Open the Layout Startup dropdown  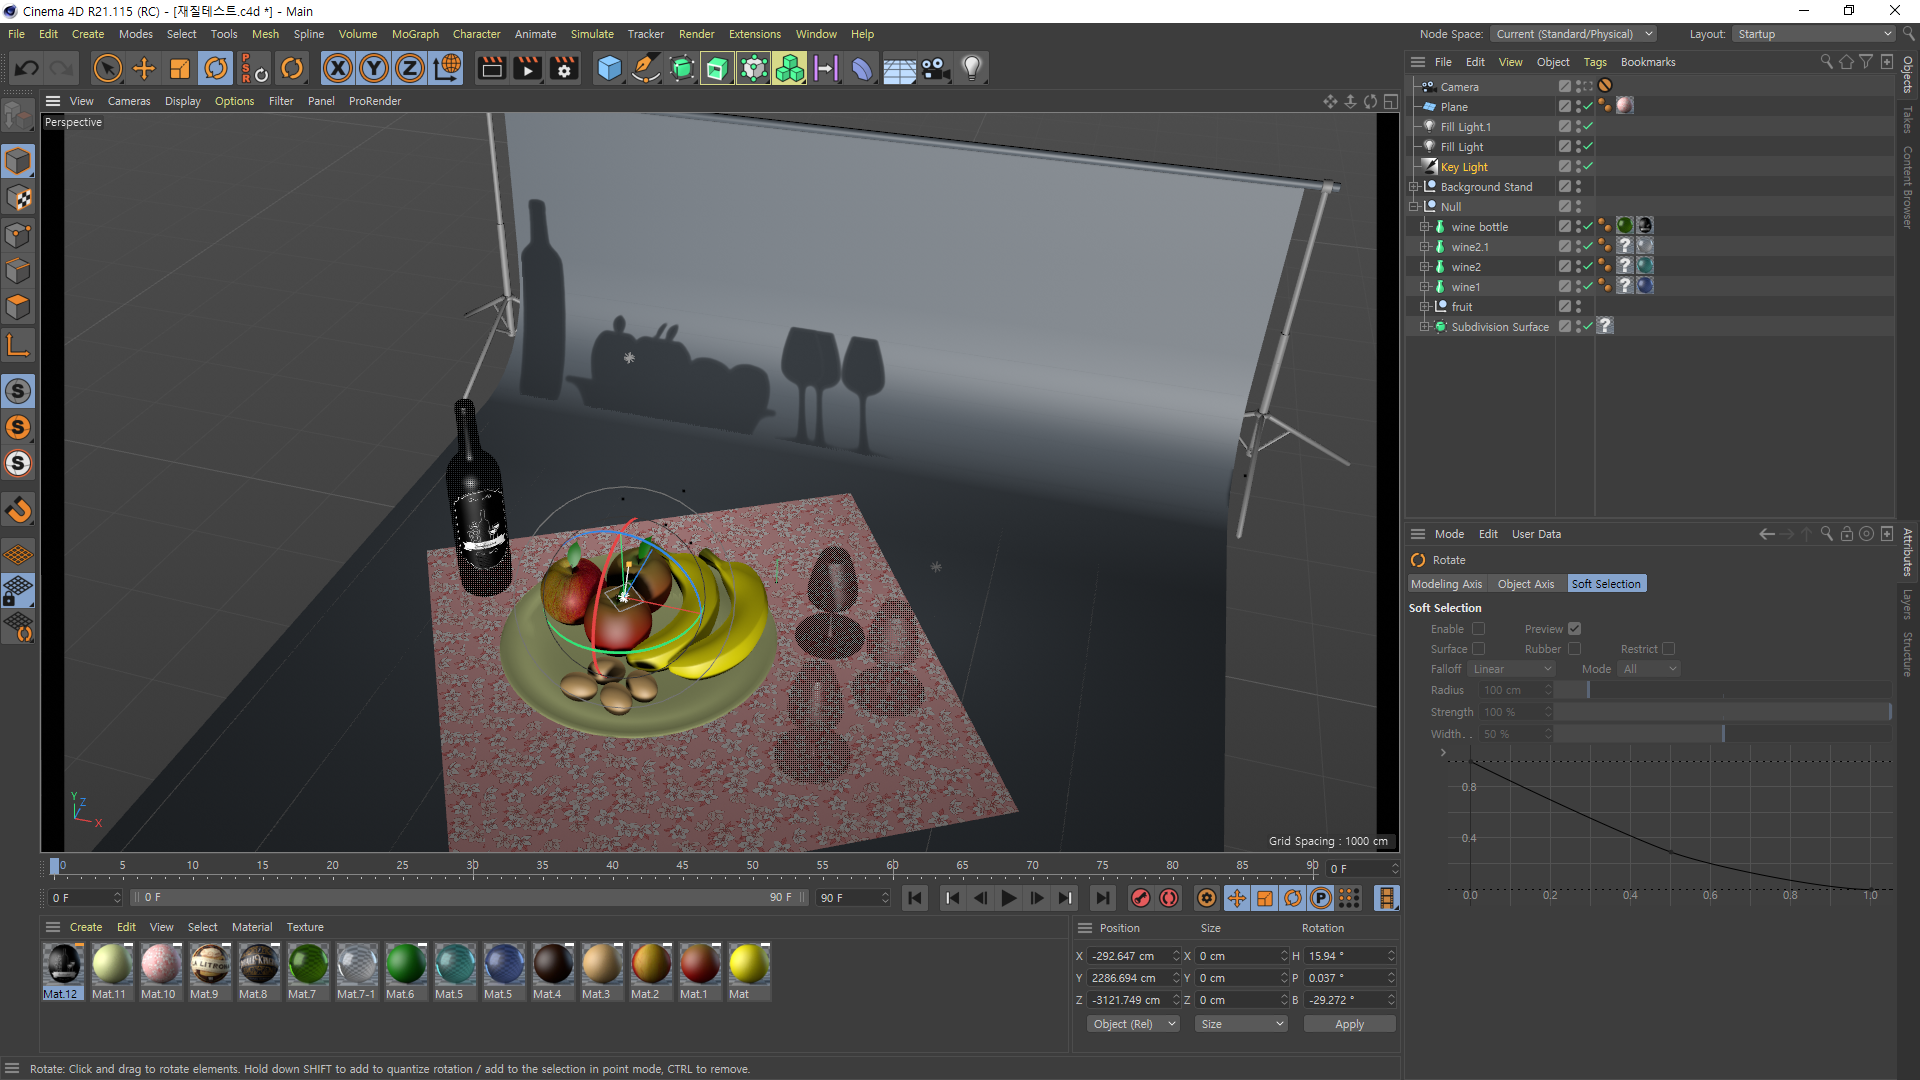1814,34
